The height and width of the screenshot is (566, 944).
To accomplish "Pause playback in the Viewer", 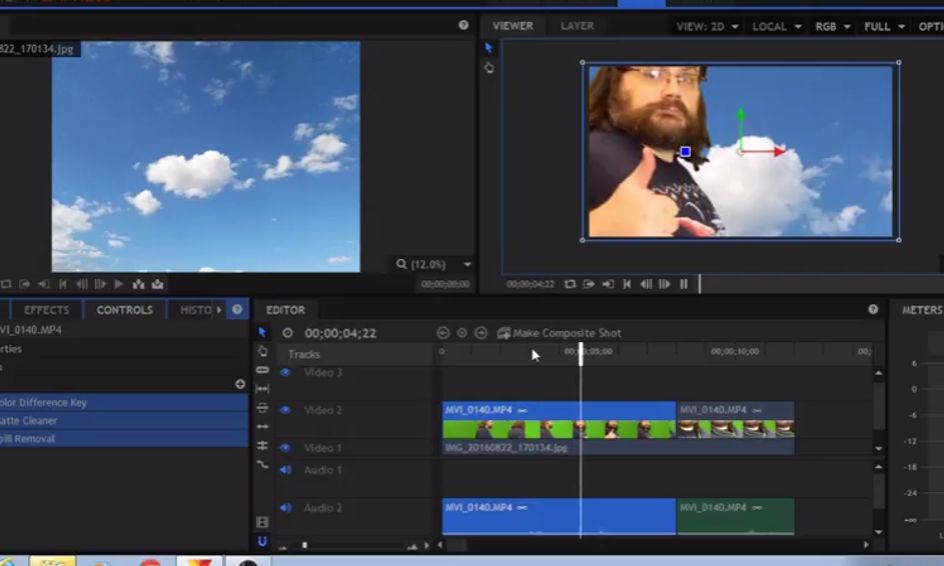I will (x=684, y=284).
